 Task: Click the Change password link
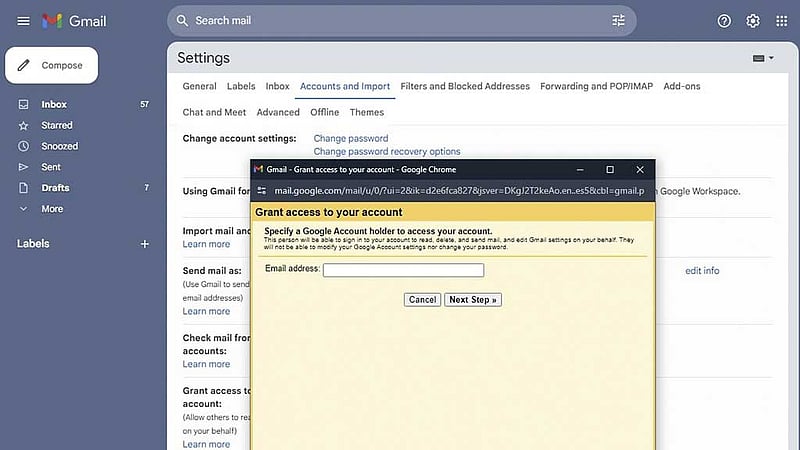point(351,138)
